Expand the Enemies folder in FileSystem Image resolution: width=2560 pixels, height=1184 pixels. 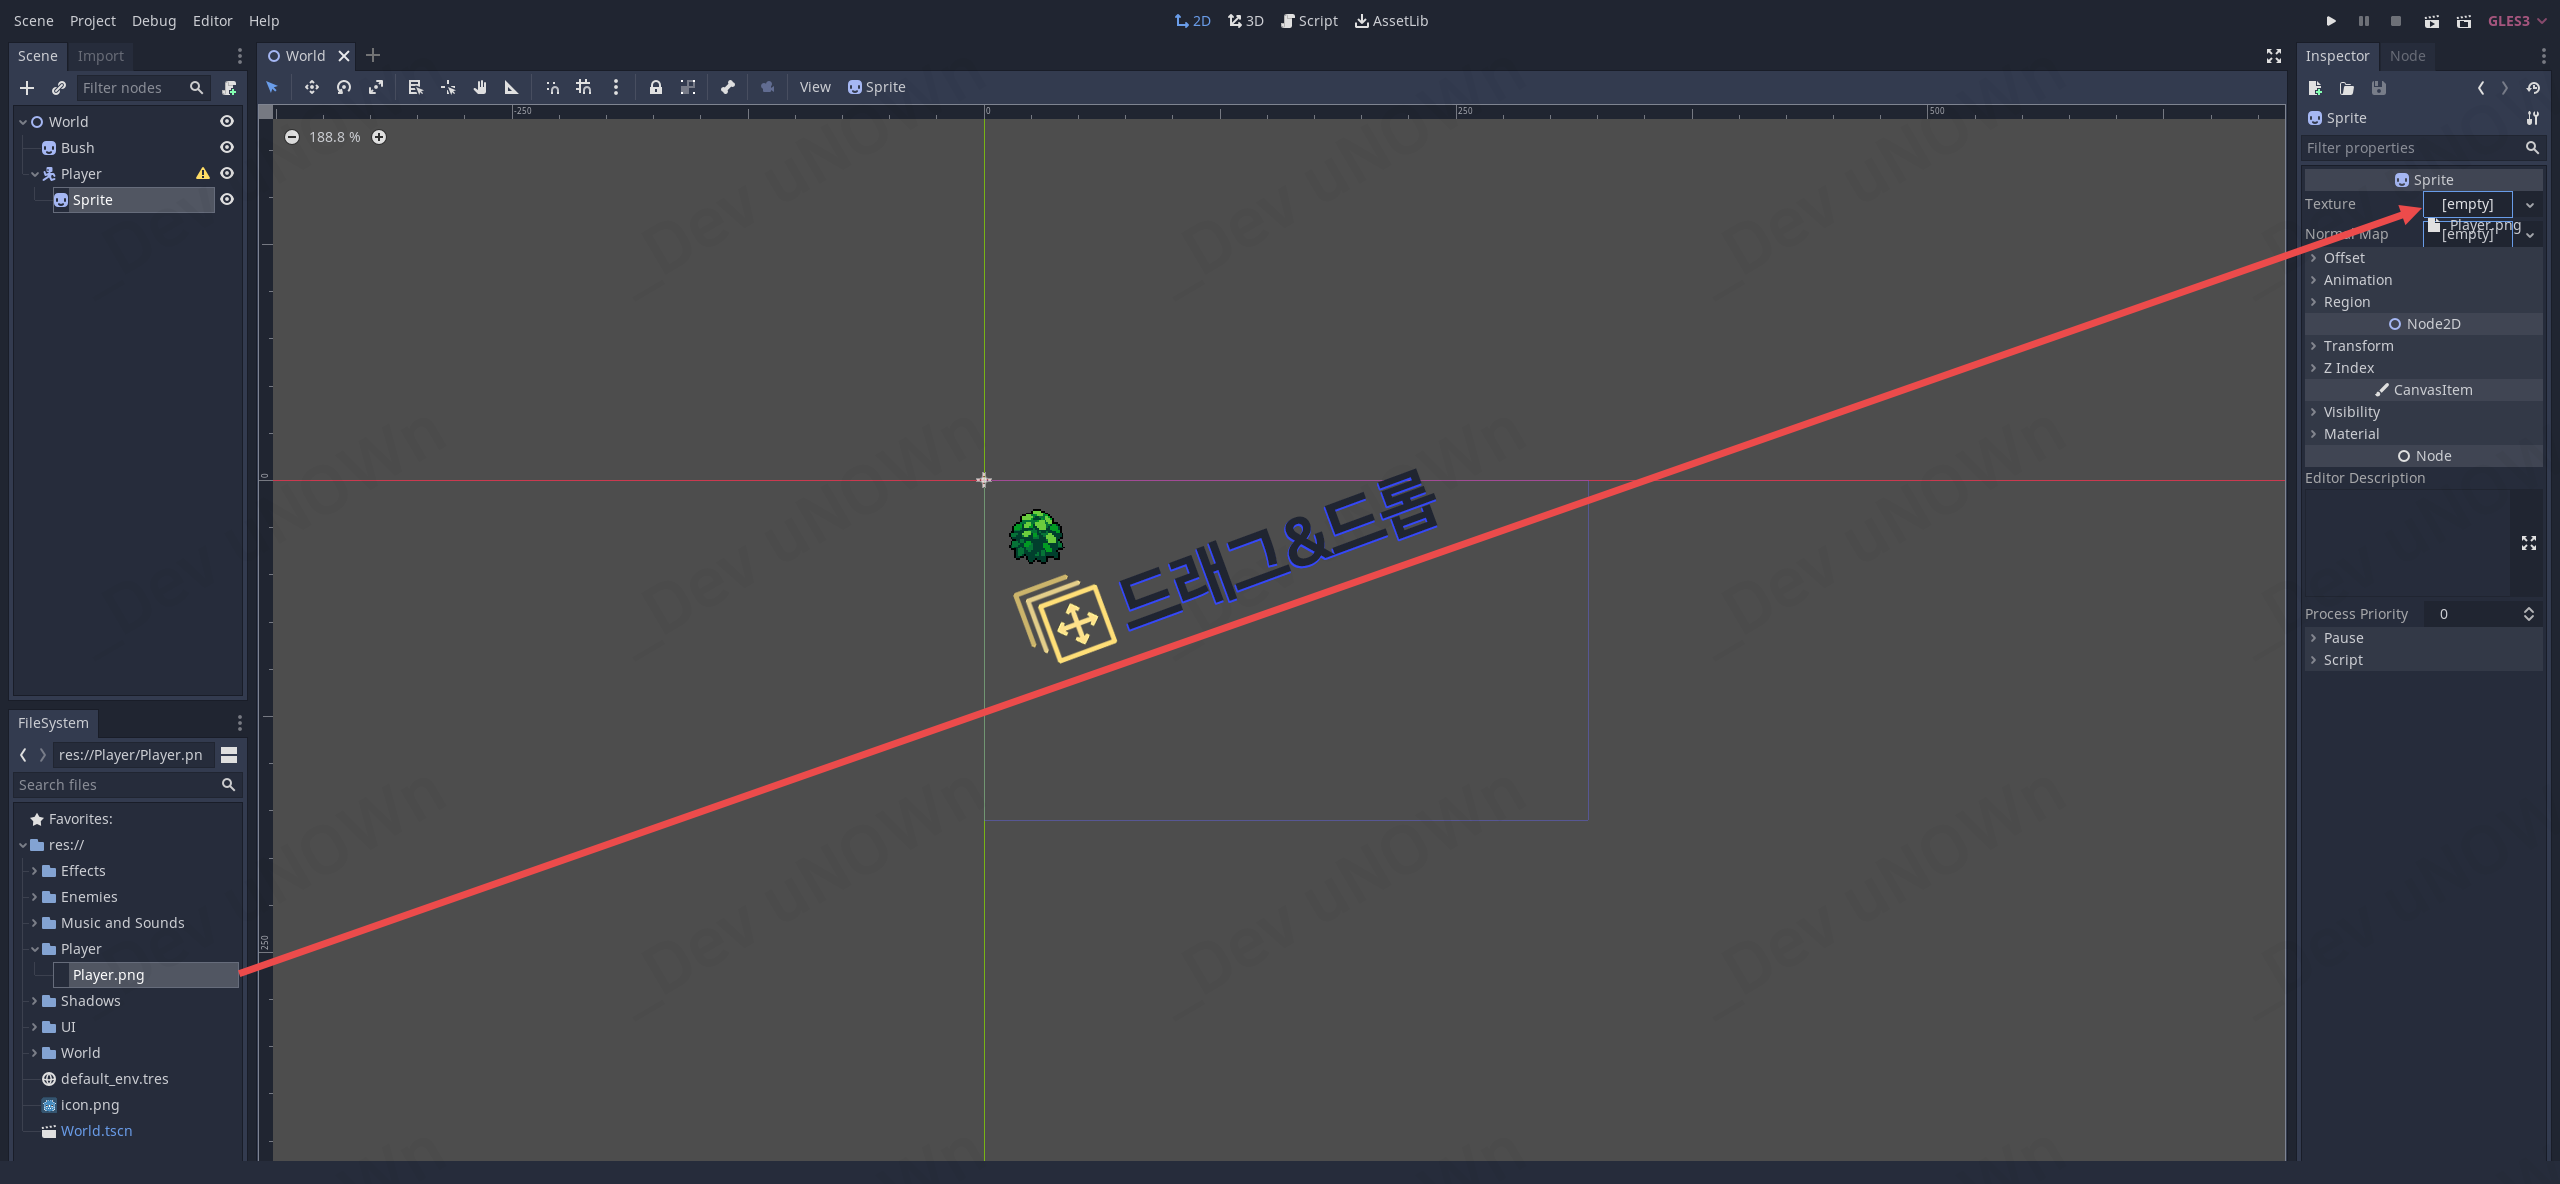coord(34,897)
